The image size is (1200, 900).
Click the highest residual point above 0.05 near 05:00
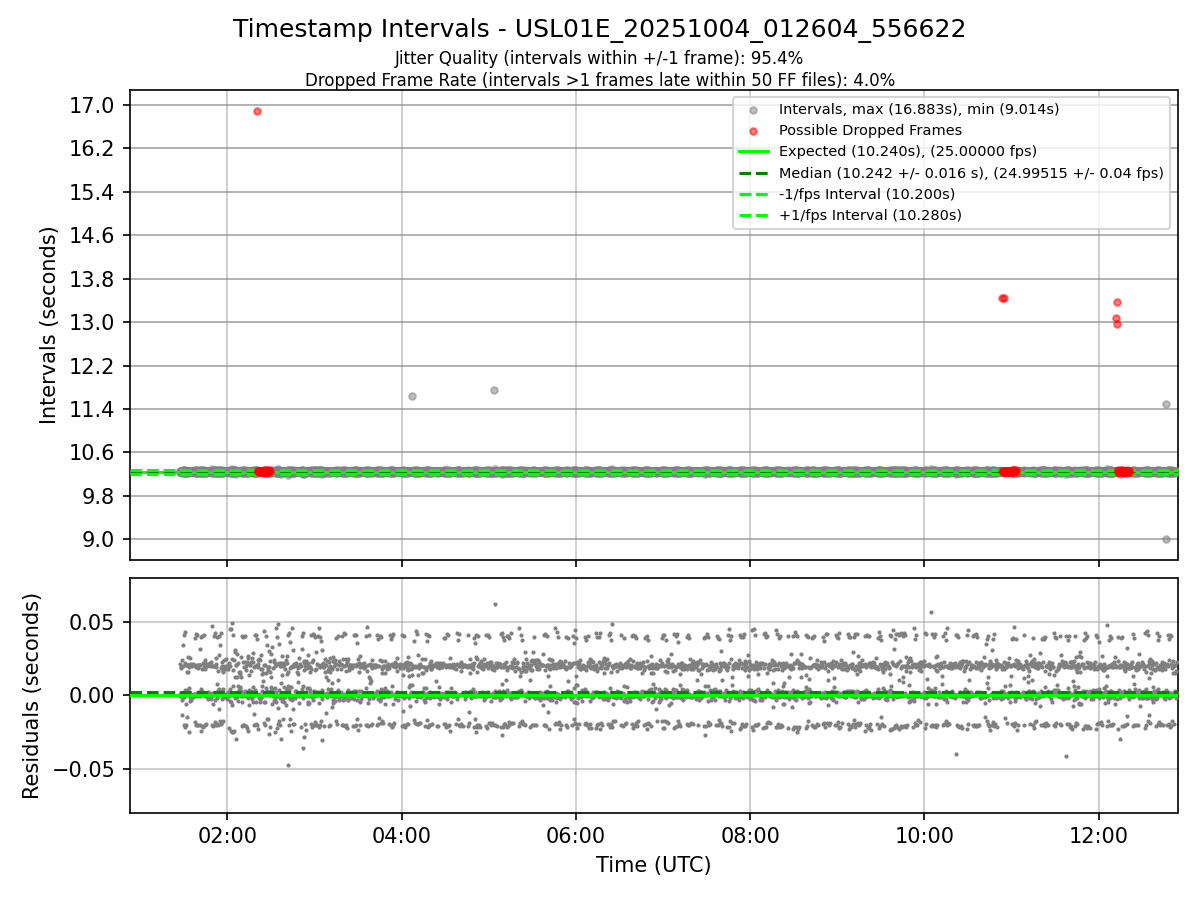click(x=495, y=604)
